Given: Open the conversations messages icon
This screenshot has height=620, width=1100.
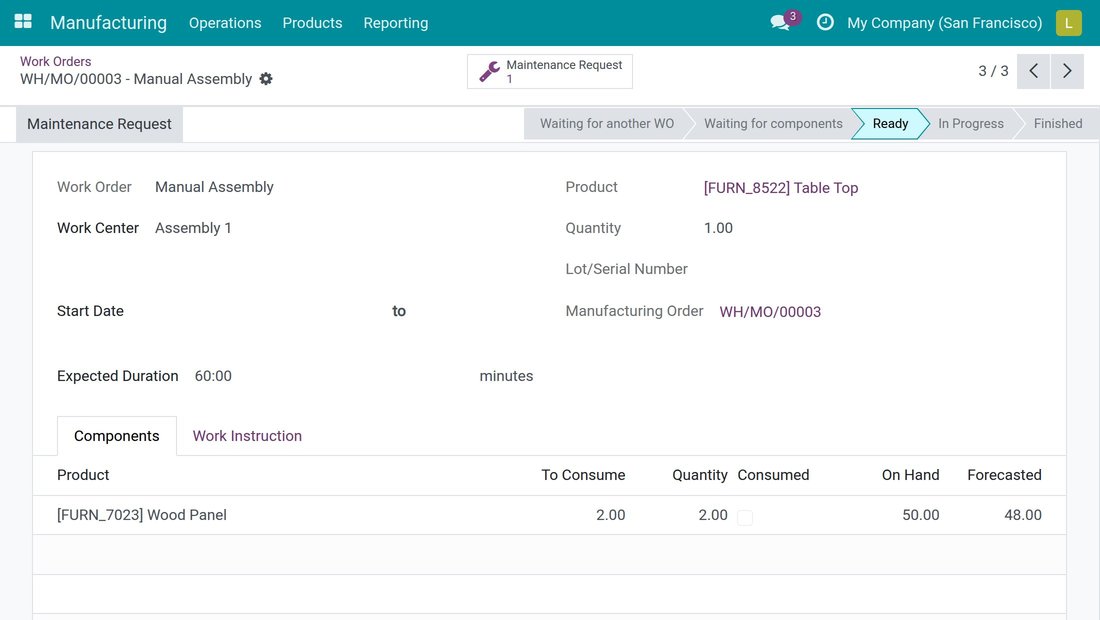Looking at the screenshot, I should (780, 22).
